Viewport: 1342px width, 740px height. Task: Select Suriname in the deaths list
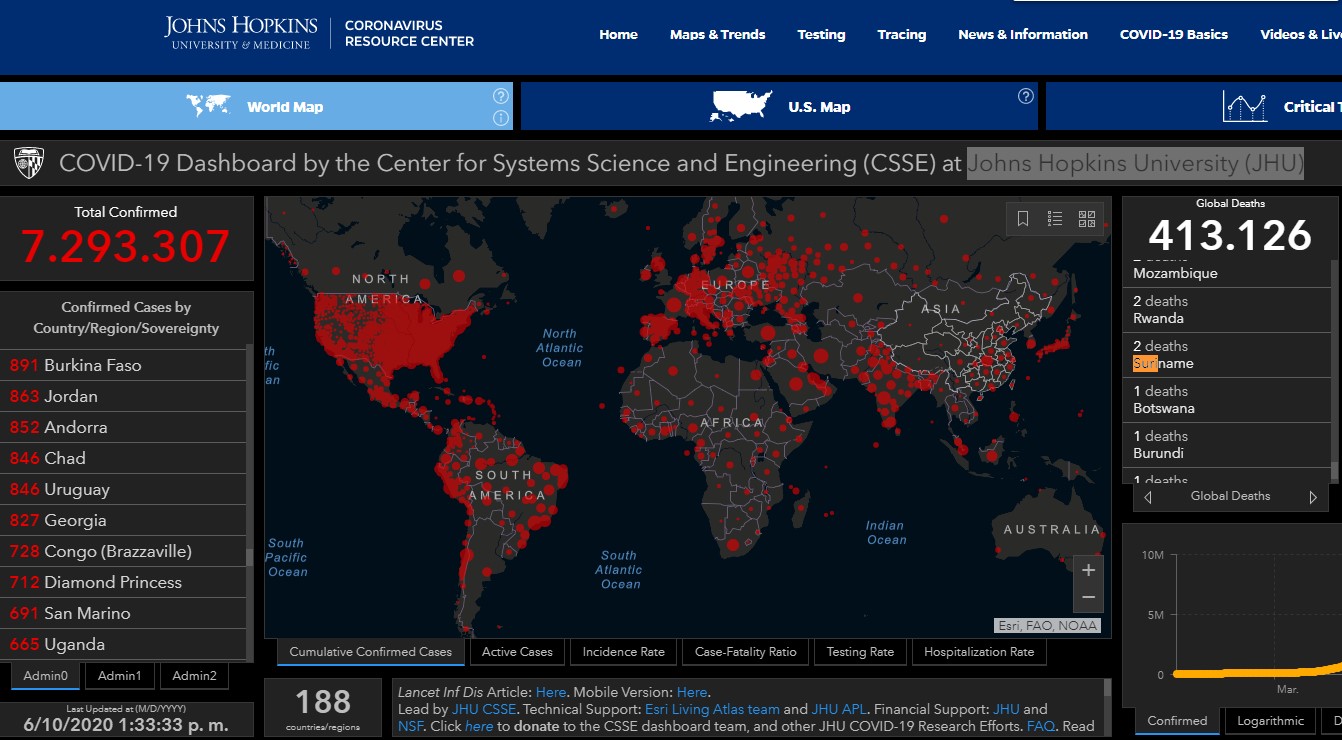1226,355
